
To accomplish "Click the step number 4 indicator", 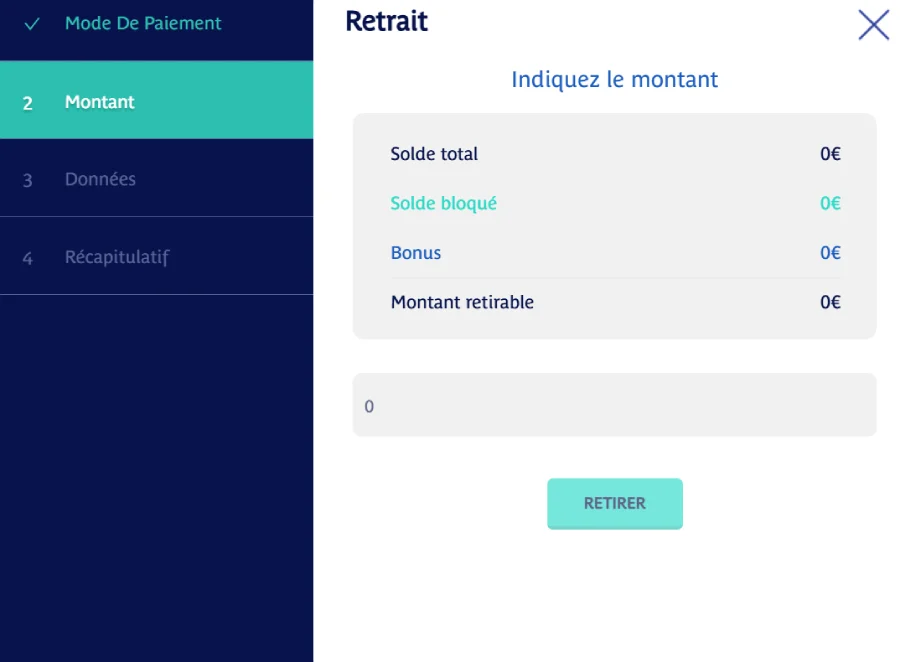I will click(28, 258).
